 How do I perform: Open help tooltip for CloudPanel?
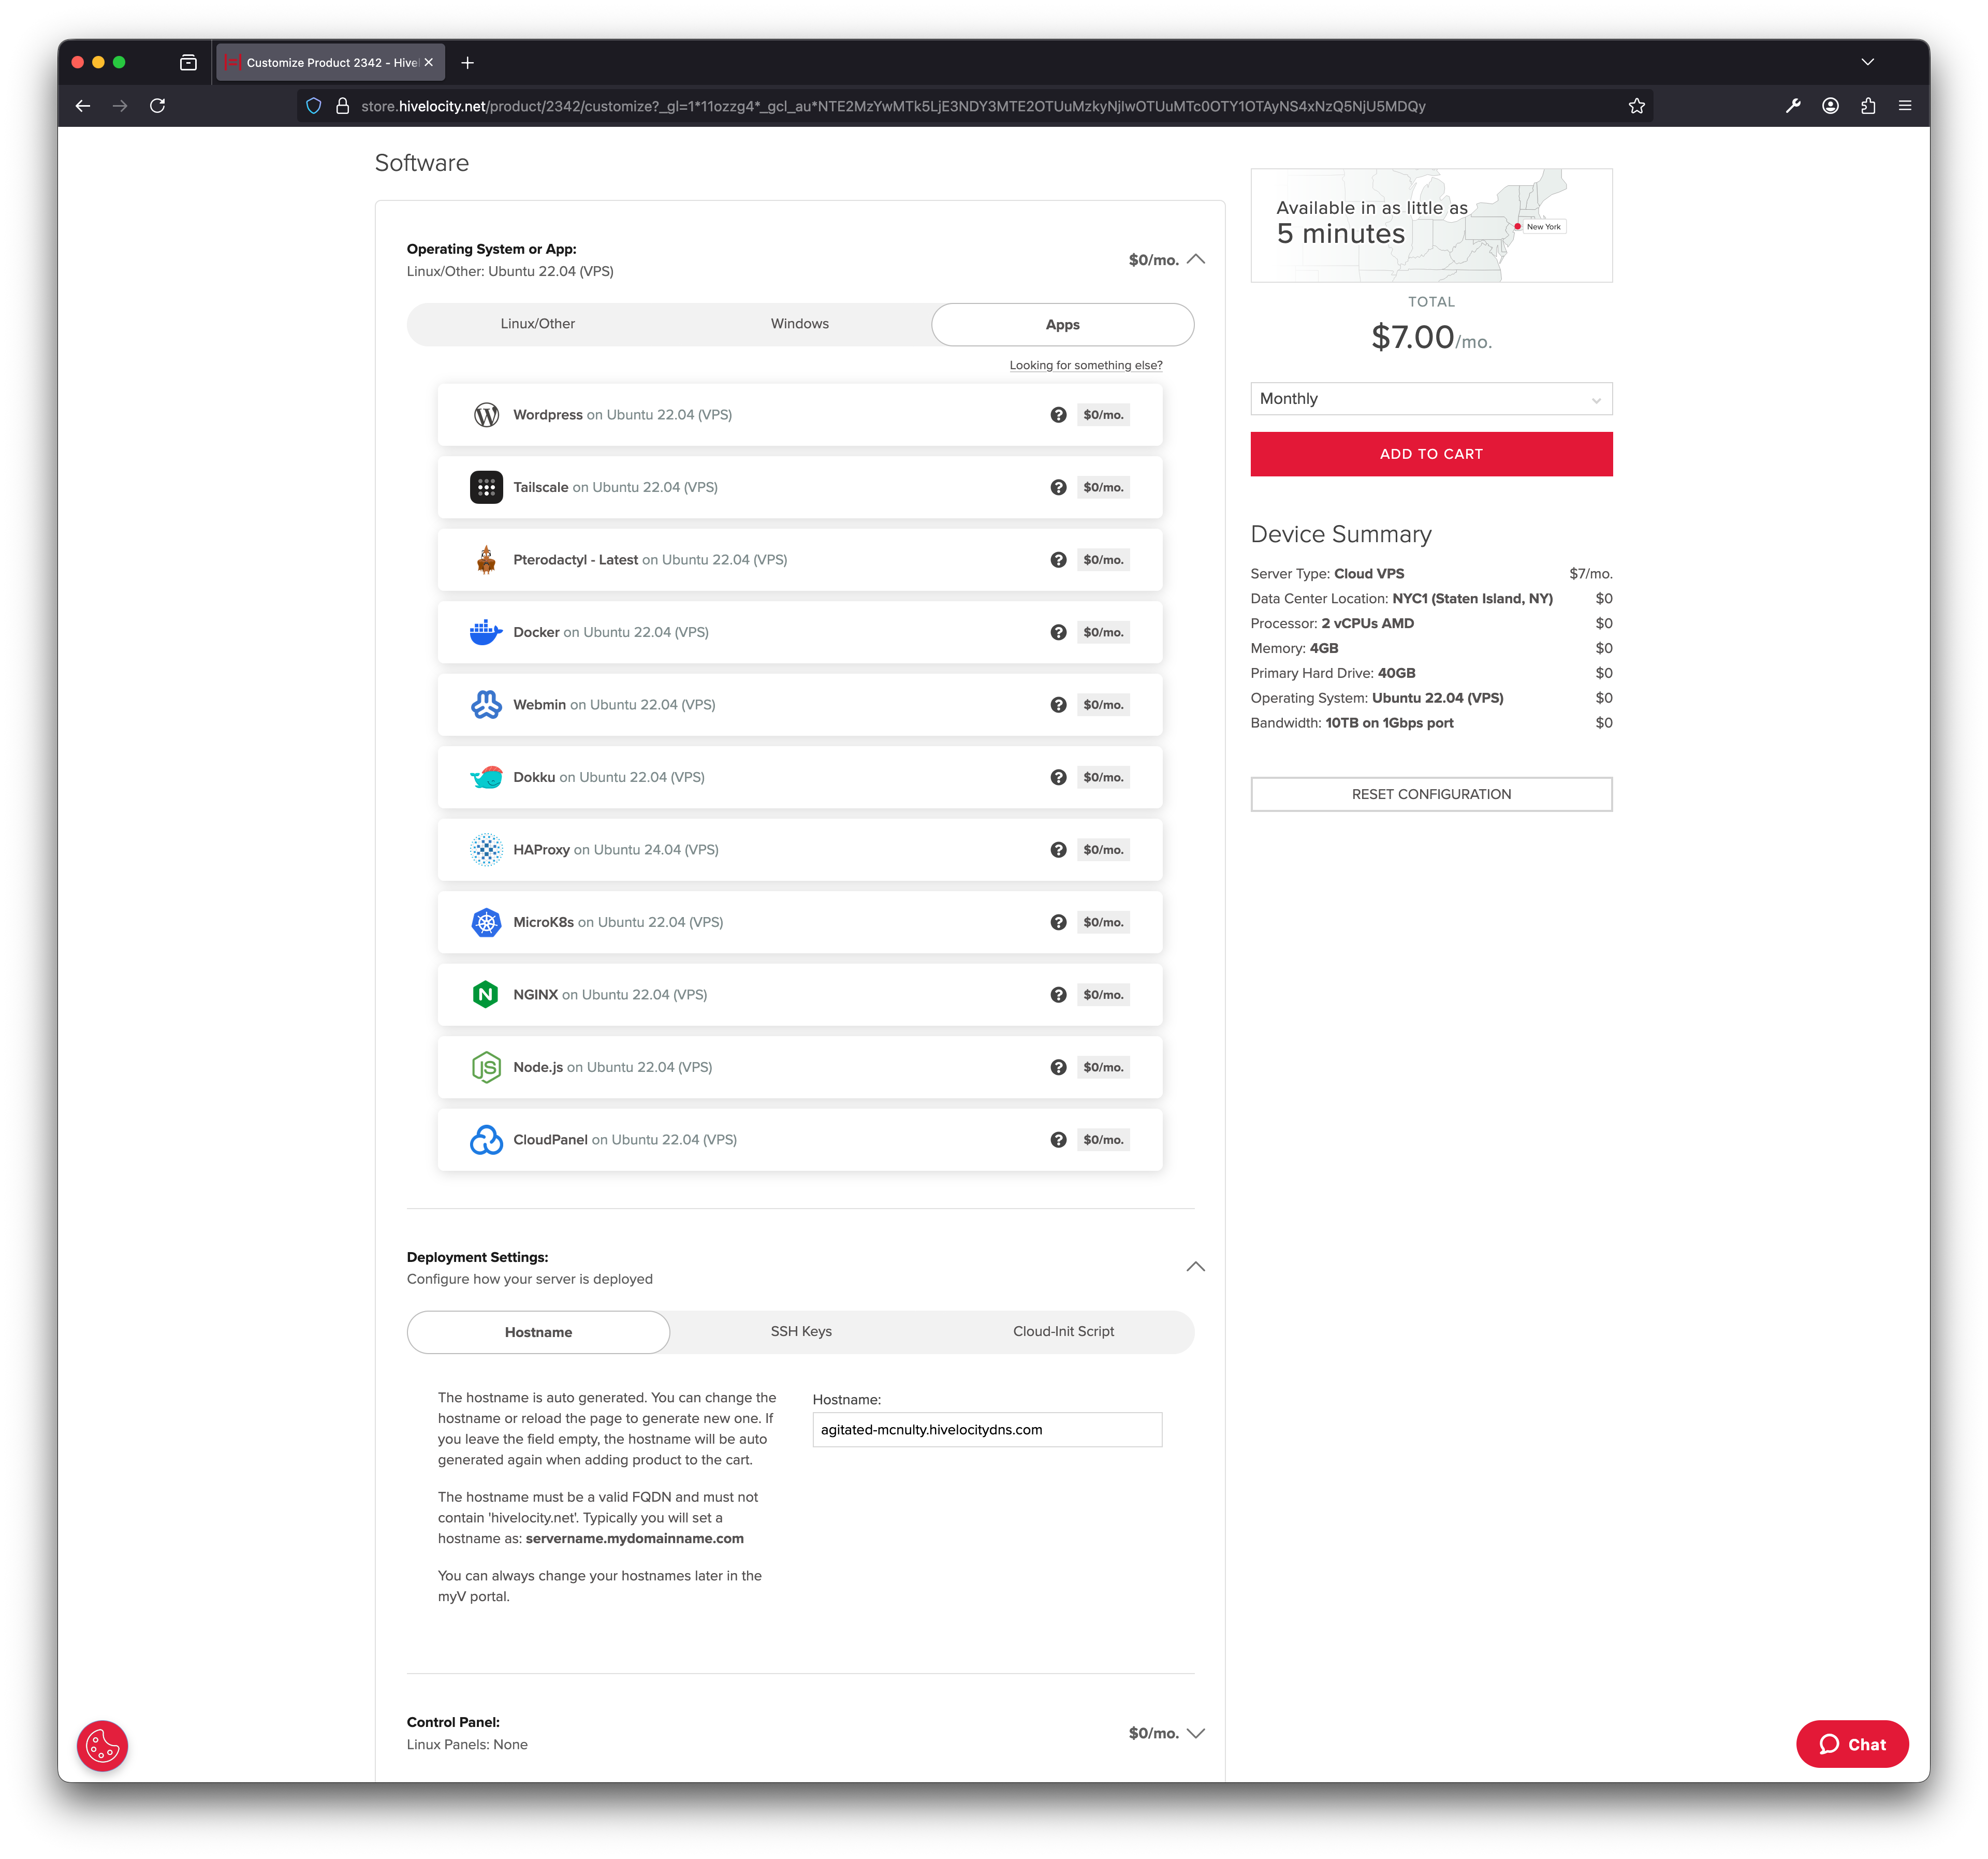(x=1058, y=1140)
